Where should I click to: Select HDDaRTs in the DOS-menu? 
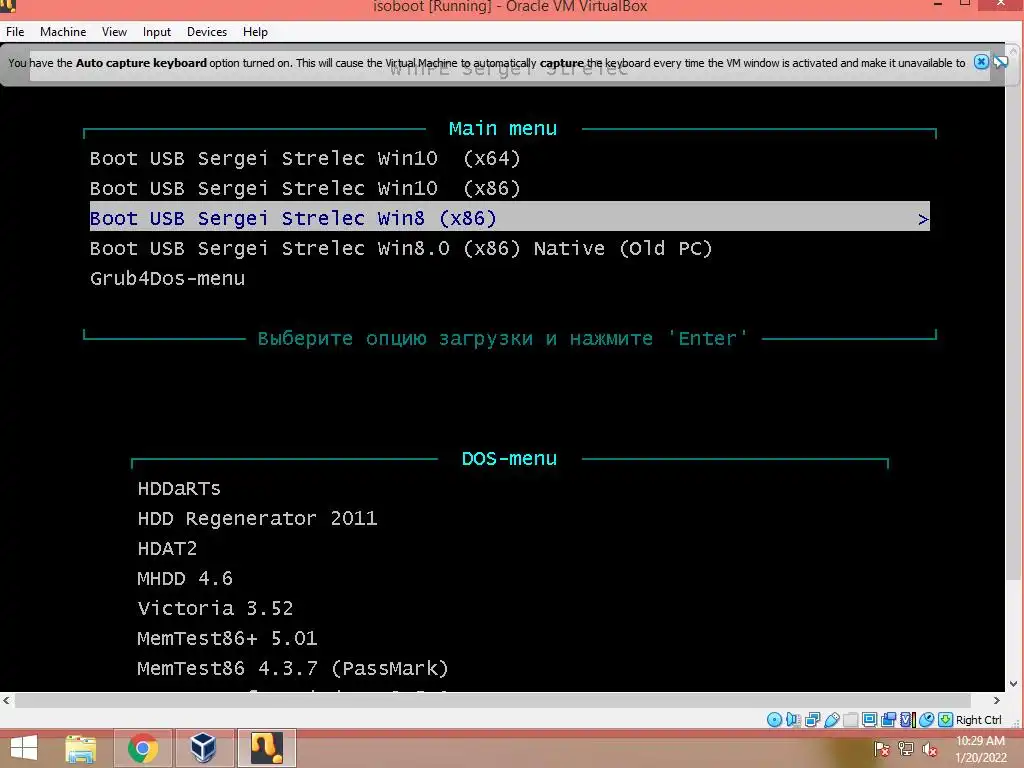point(179,488)
